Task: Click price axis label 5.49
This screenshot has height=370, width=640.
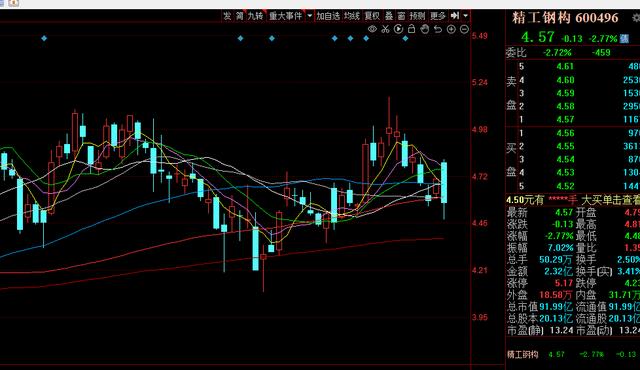Action: 480,36
